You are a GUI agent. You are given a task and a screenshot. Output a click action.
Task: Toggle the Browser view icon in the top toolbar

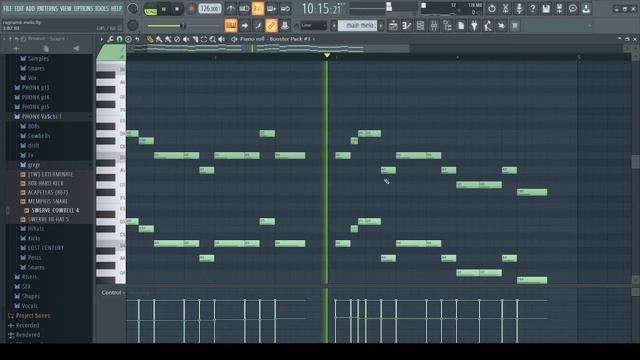(447, 26)
